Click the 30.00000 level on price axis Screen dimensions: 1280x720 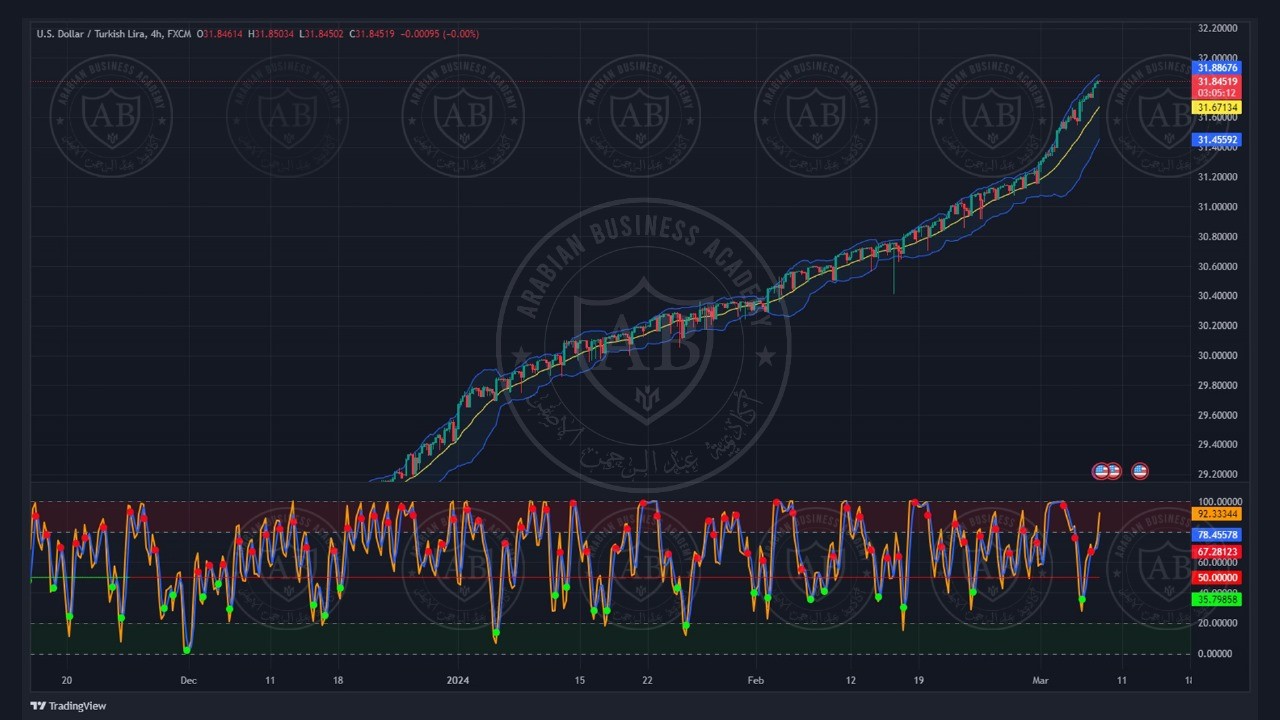coord(1217,356)
